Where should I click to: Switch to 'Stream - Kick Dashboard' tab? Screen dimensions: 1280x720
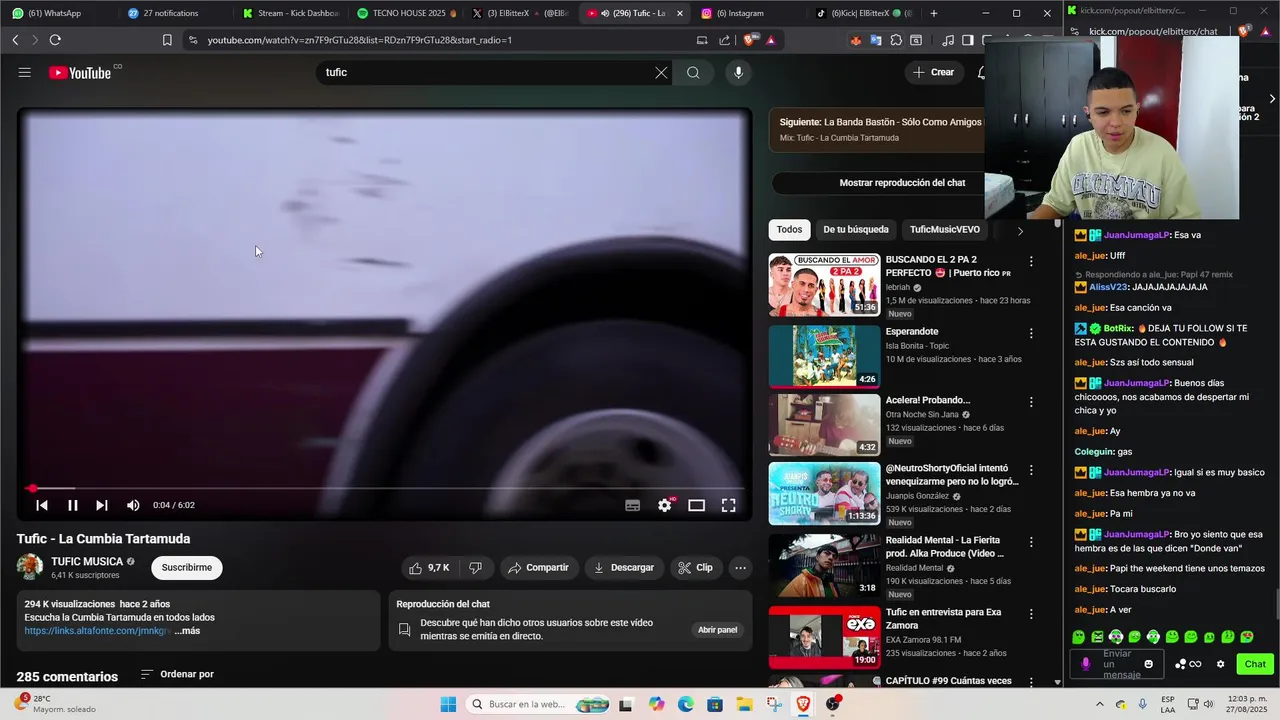290,13
